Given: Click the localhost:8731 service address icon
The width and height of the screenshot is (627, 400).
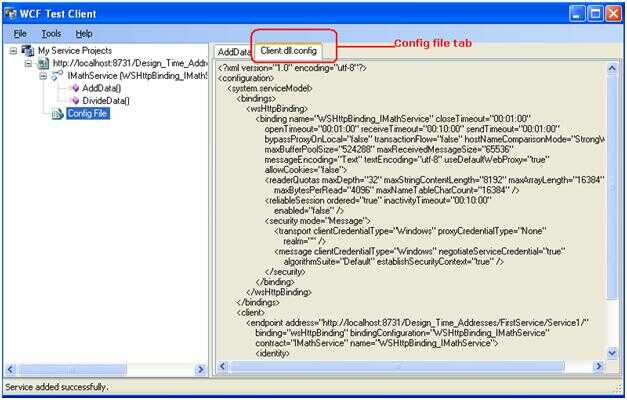Looking at the screenshot, I should 43,64.
